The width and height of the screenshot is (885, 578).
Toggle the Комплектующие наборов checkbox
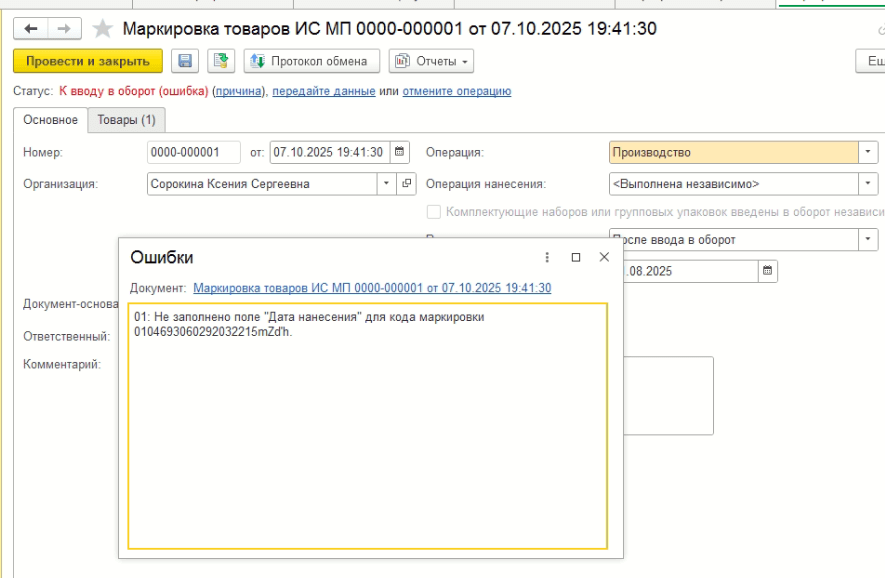(x=434, y=212)
